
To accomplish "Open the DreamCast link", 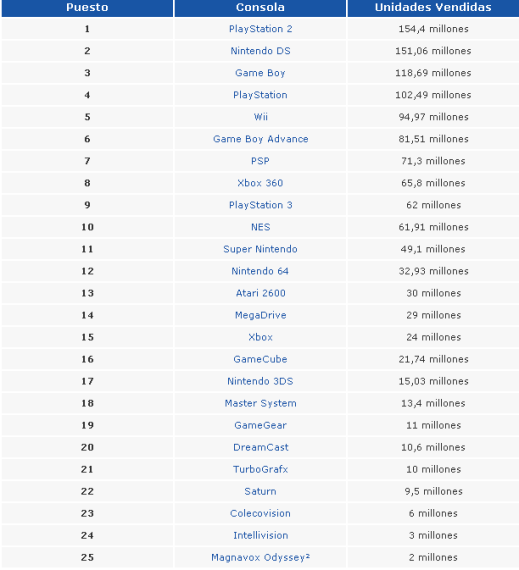I will [261, 447].
